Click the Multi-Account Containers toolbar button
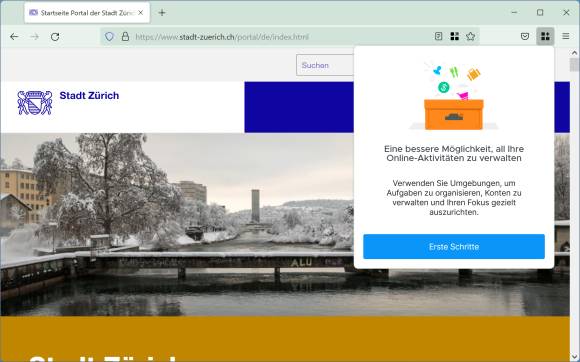This screenshot has width=580, height=362. 545,36
